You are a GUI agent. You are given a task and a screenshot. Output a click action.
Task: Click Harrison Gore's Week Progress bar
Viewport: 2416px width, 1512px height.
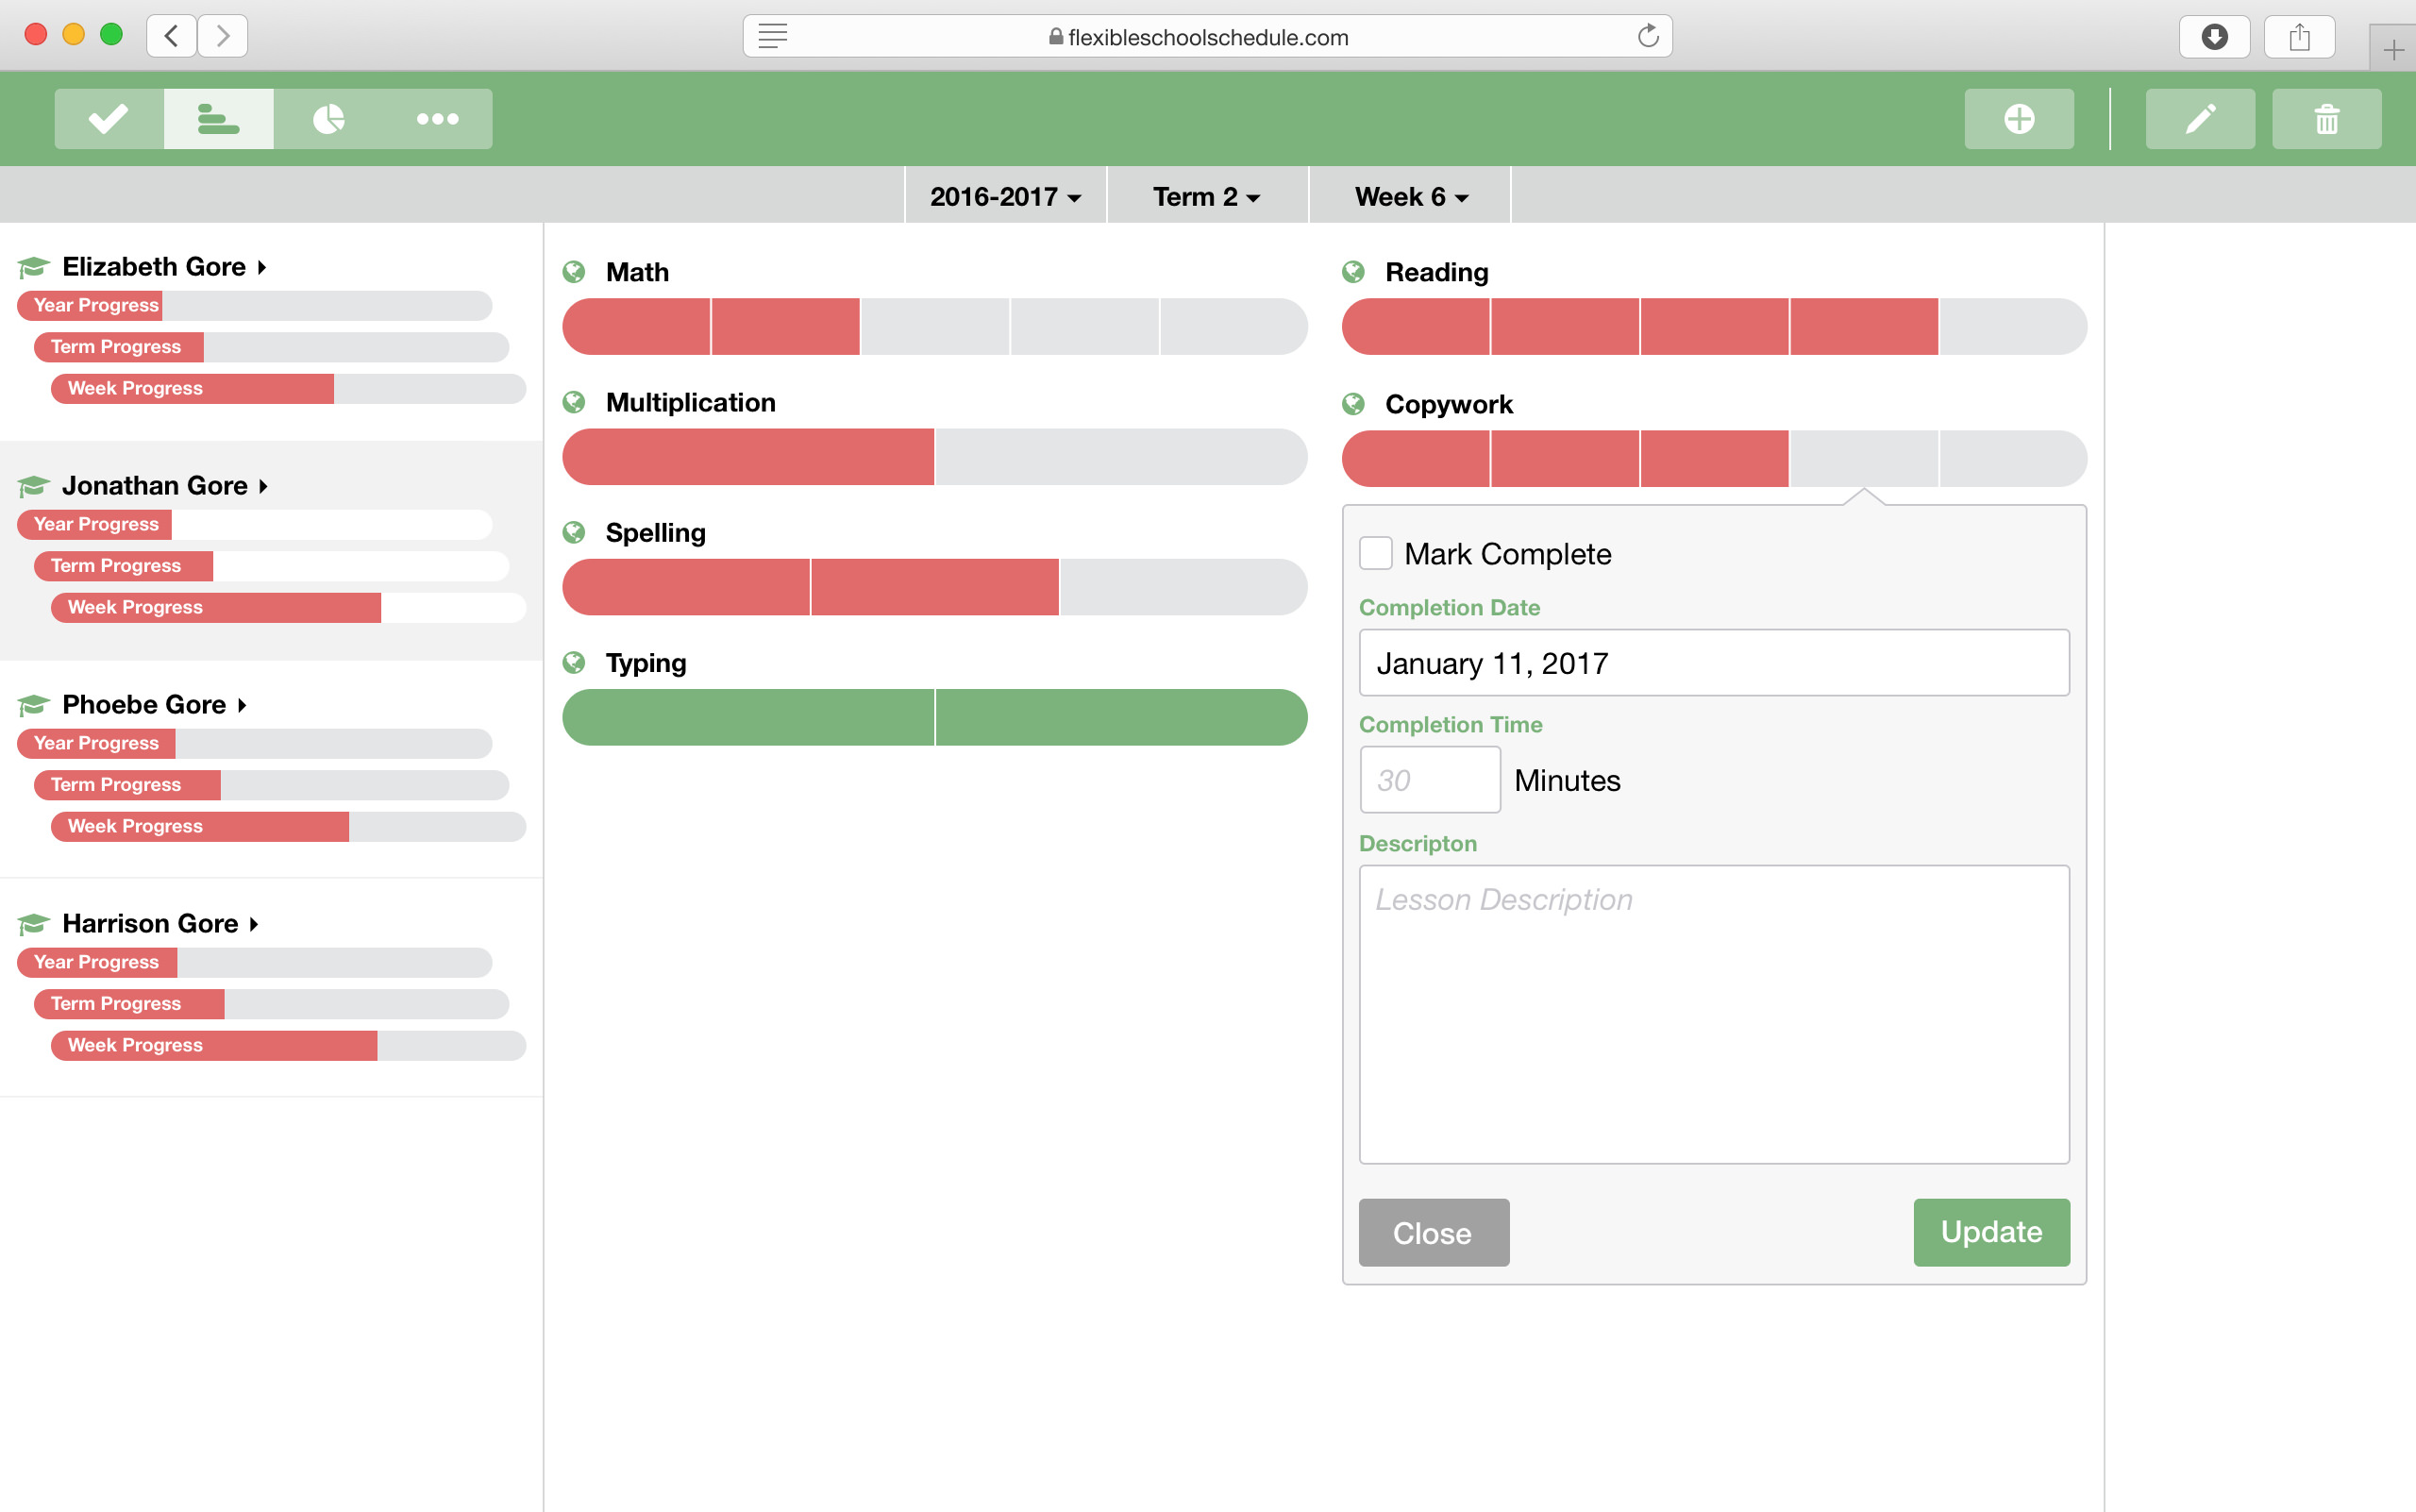coord(288,1045)
